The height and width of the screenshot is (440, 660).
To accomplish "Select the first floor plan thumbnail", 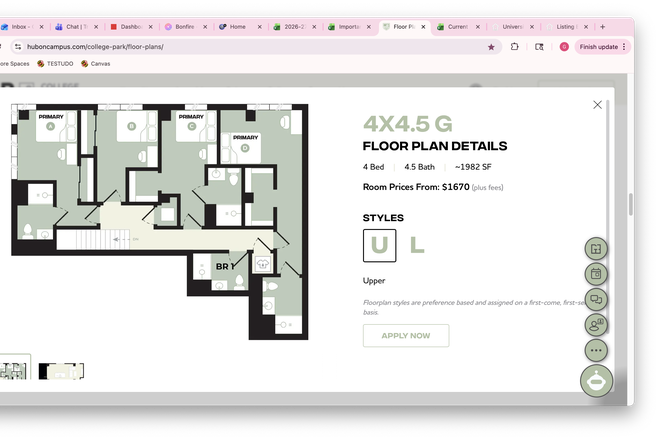I will point(13,367).
